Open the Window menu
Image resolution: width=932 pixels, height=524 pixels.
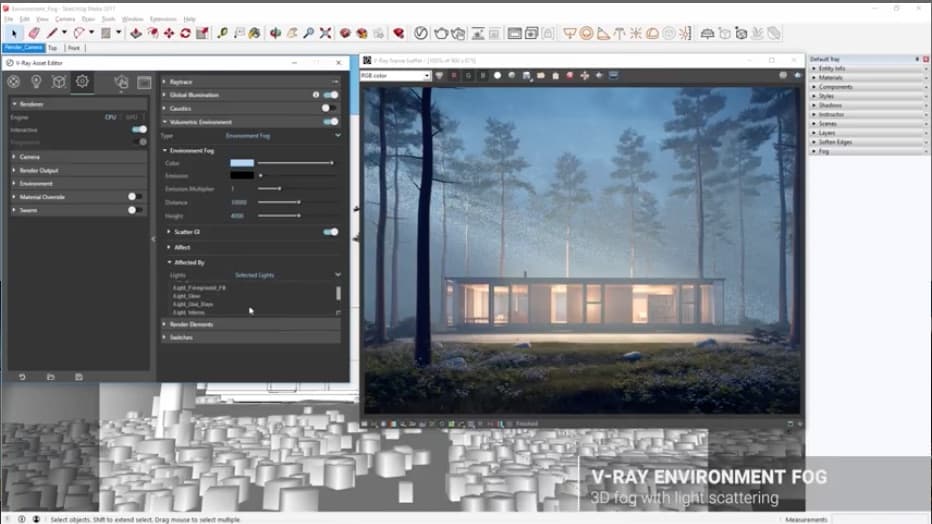click(x=133, y=19)
